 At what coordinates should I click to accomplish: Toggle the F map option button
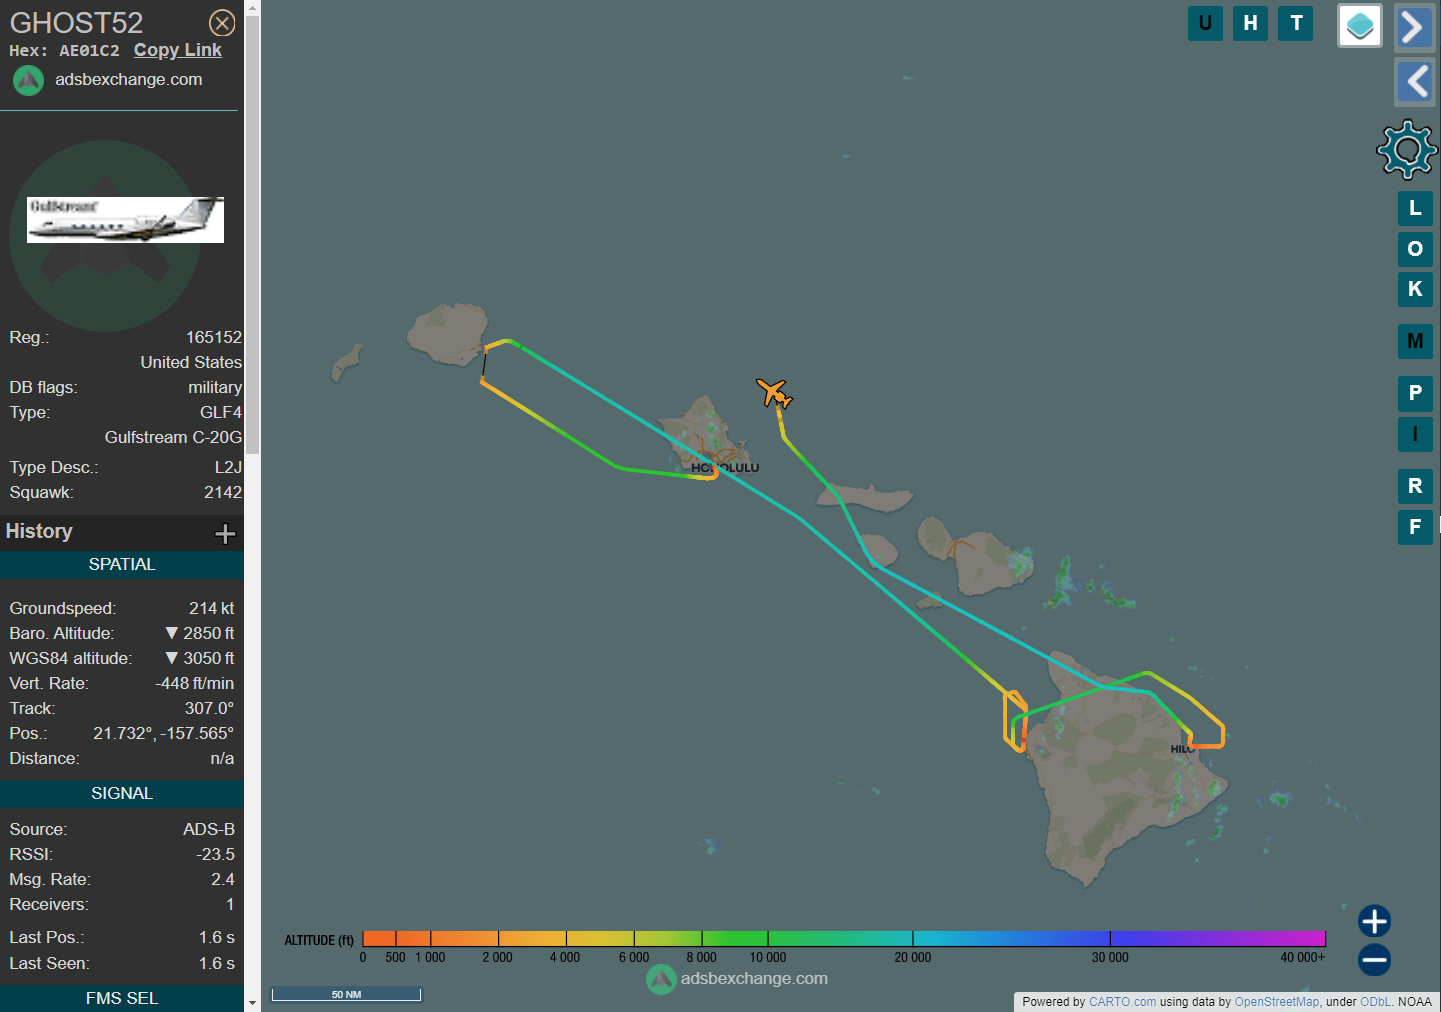coord(1415,527)
